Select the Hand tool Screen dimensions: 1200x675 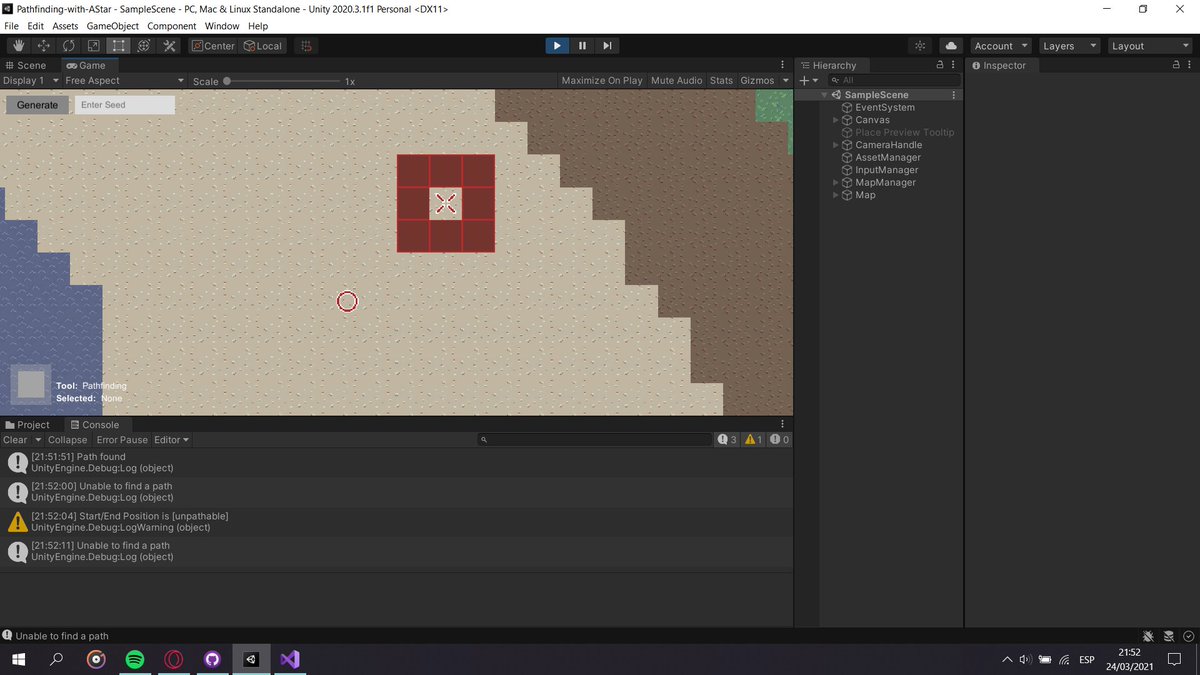pos(19,46)
